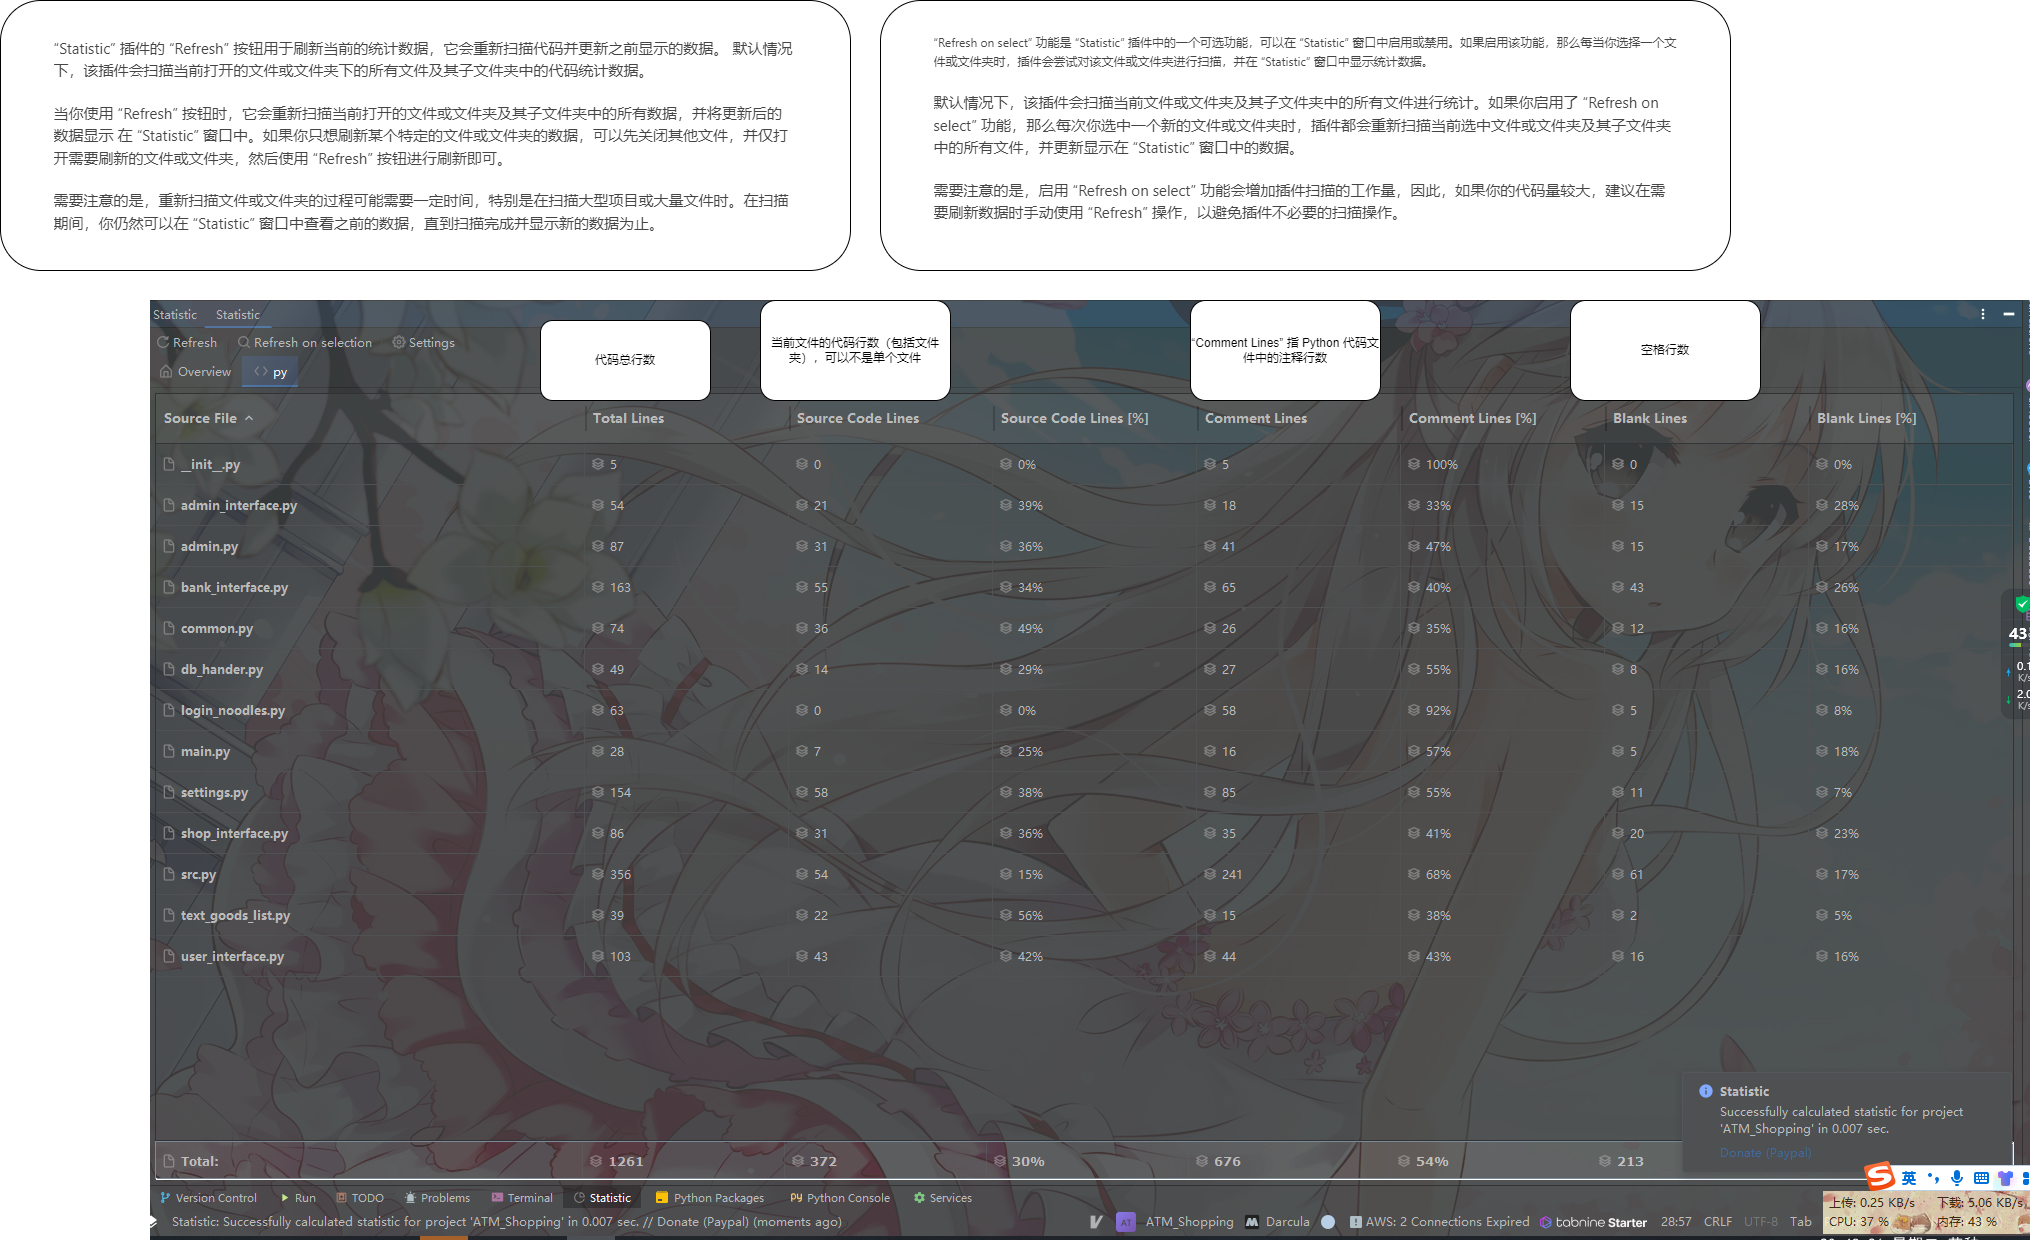Image resolution: width=2032 pixels, height=1242 pixels.
Task: Open CRLF line separator selector
Action: click(x=1717, y=1222)
